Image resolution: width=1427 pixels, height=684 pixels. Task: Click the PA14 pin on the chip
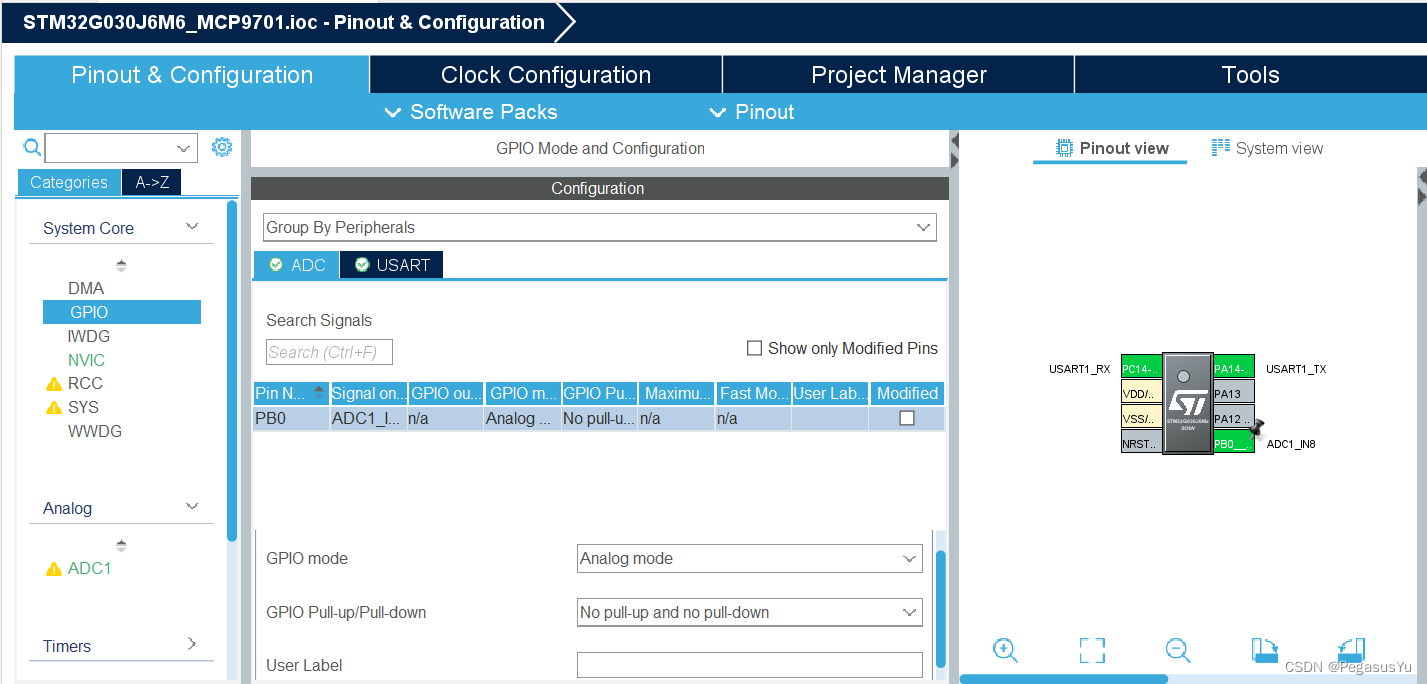point(1233,369)
